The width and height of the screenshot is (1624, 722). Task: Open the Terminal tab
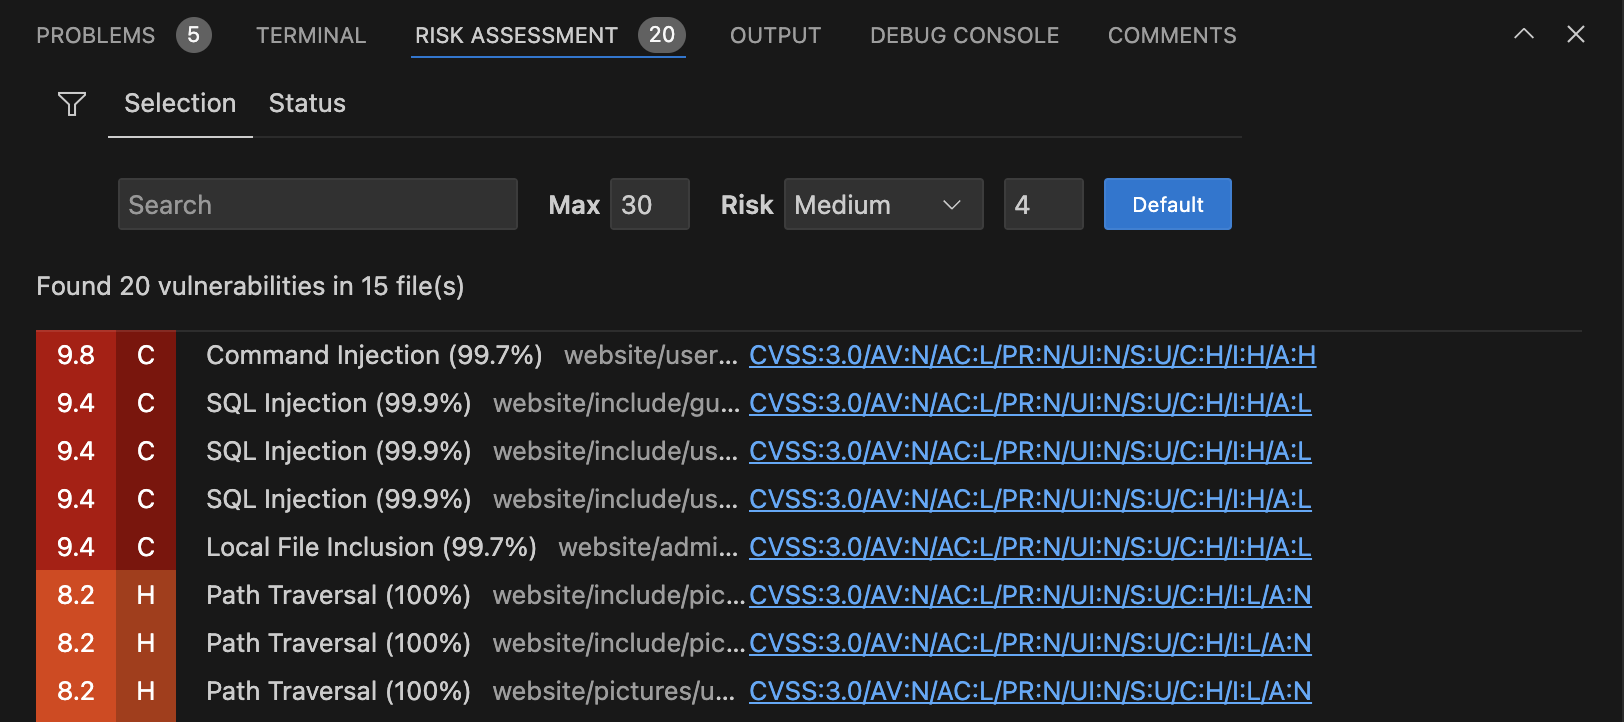click(311, 35)
